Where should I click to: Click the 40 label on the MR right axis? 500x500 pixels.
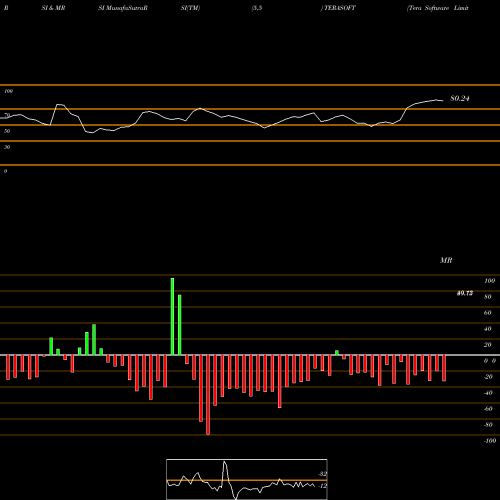[488, 329]
